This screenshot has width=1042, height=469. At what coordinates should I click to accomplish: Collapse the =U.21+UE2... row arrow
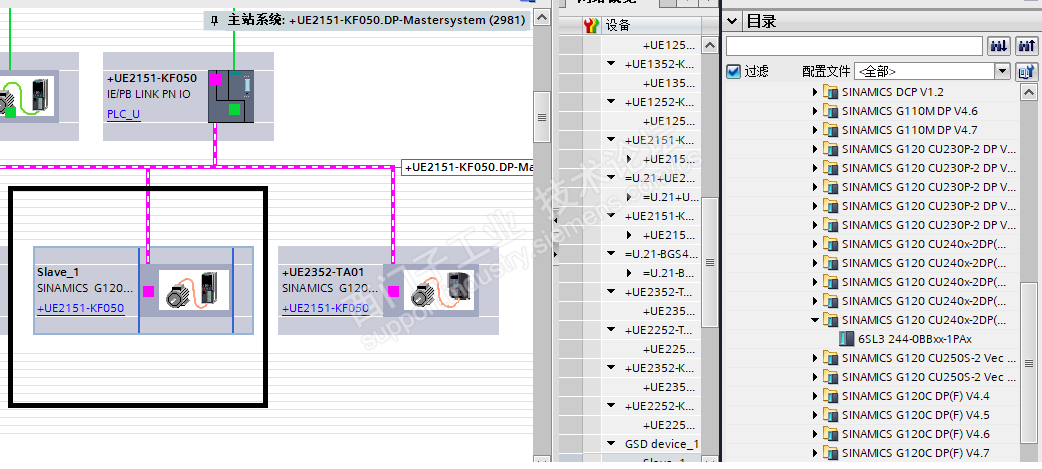coord(611,178)
